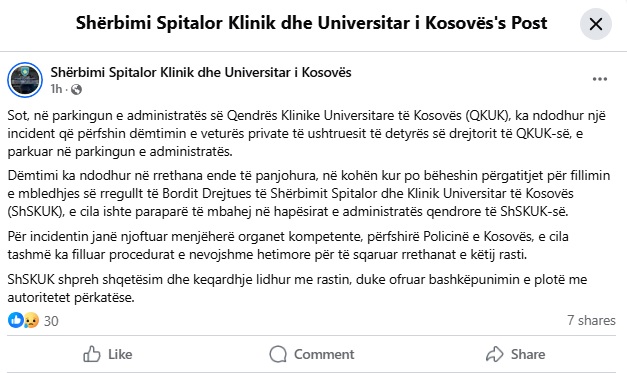Open the three-dot post options menu
This screenshot has width=627, height=373.
pyautogui.click(x=600, y=79)
